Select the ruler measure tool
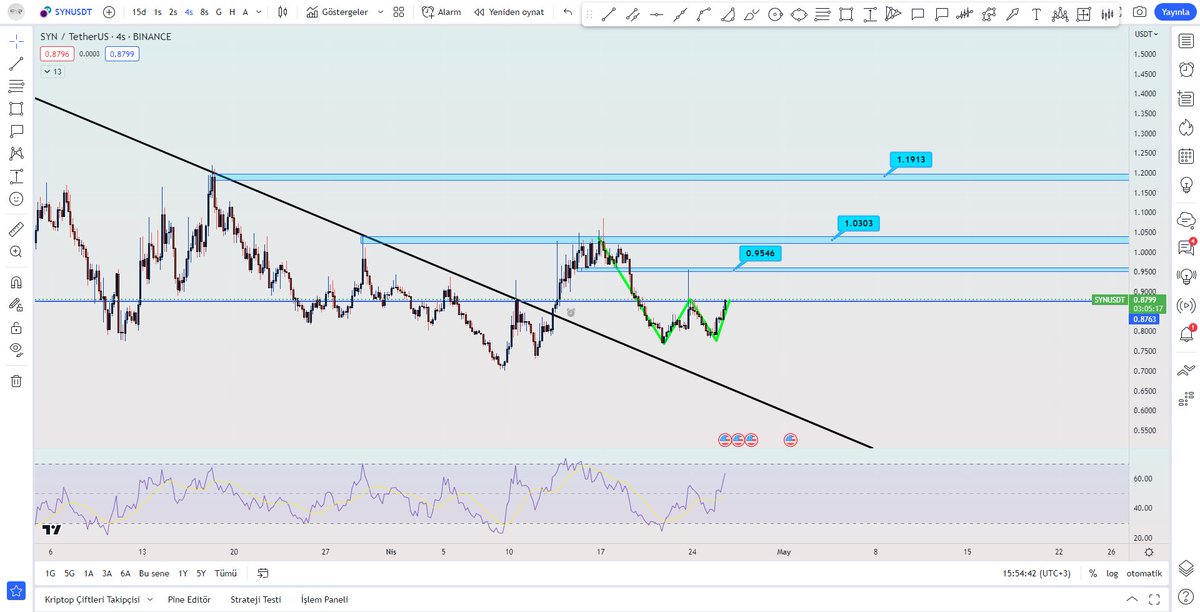1200x612 pixels. tap(16, 229)
